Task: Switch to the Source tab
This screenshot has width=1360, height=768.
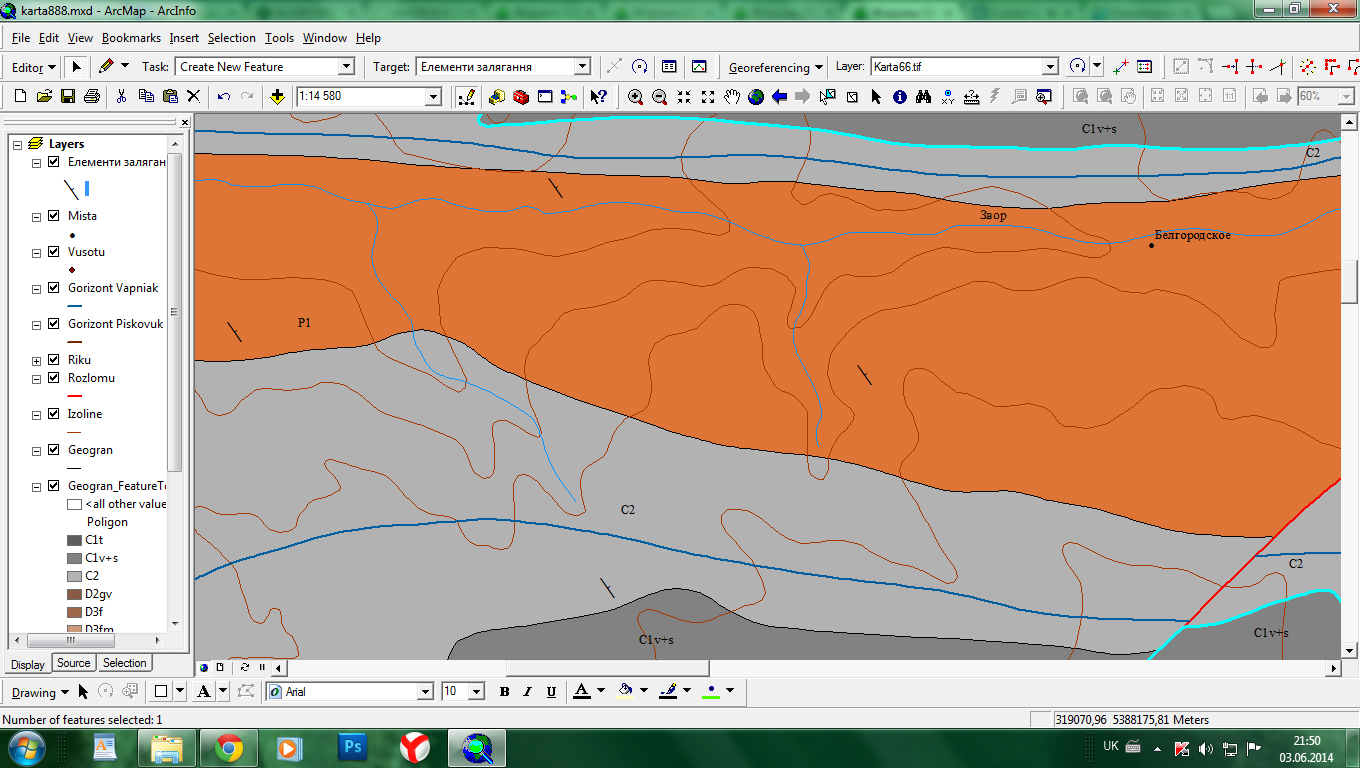Action: 73,663
